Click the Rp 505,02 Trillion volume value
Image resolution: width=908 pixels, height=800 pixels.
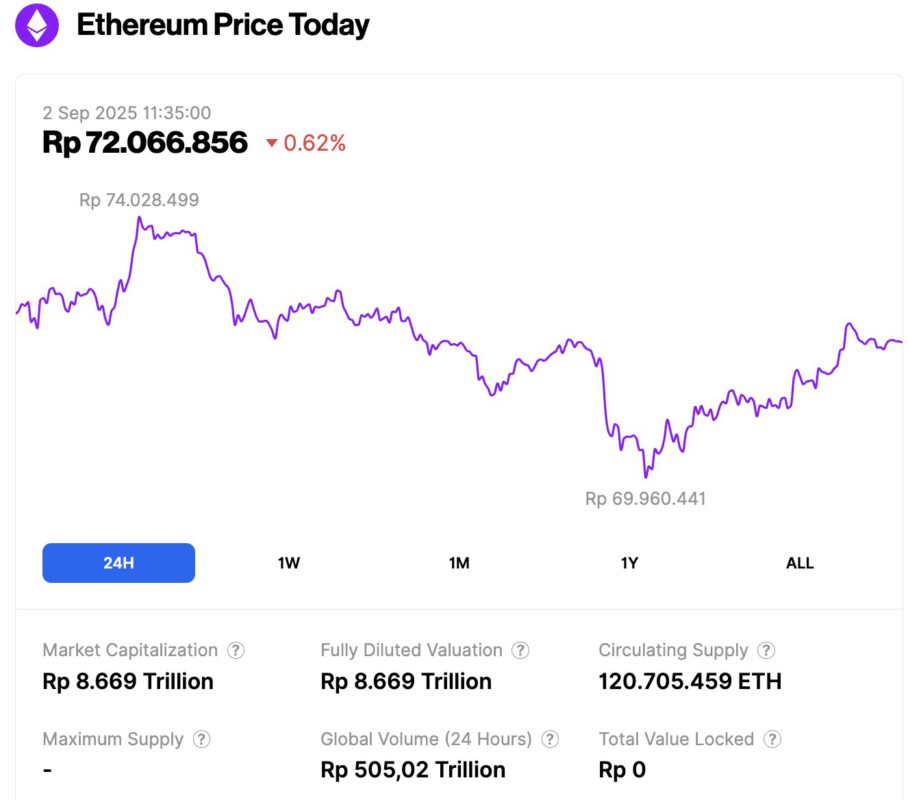click(x=413, y=770)
